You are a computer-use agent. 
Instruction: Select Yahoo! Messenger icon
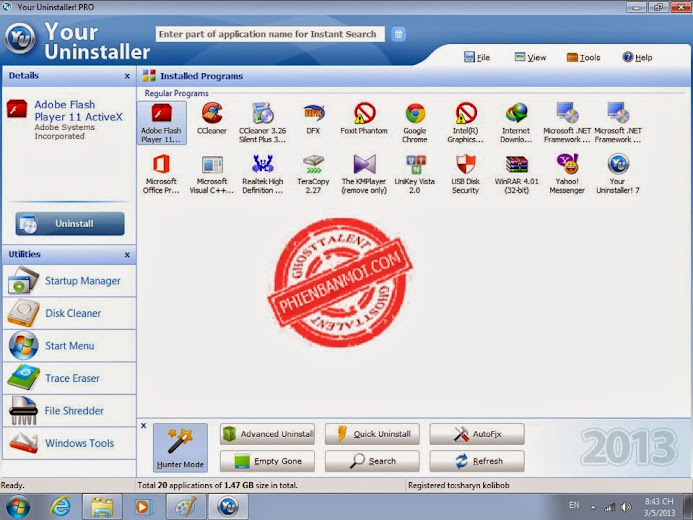point(567,174)
